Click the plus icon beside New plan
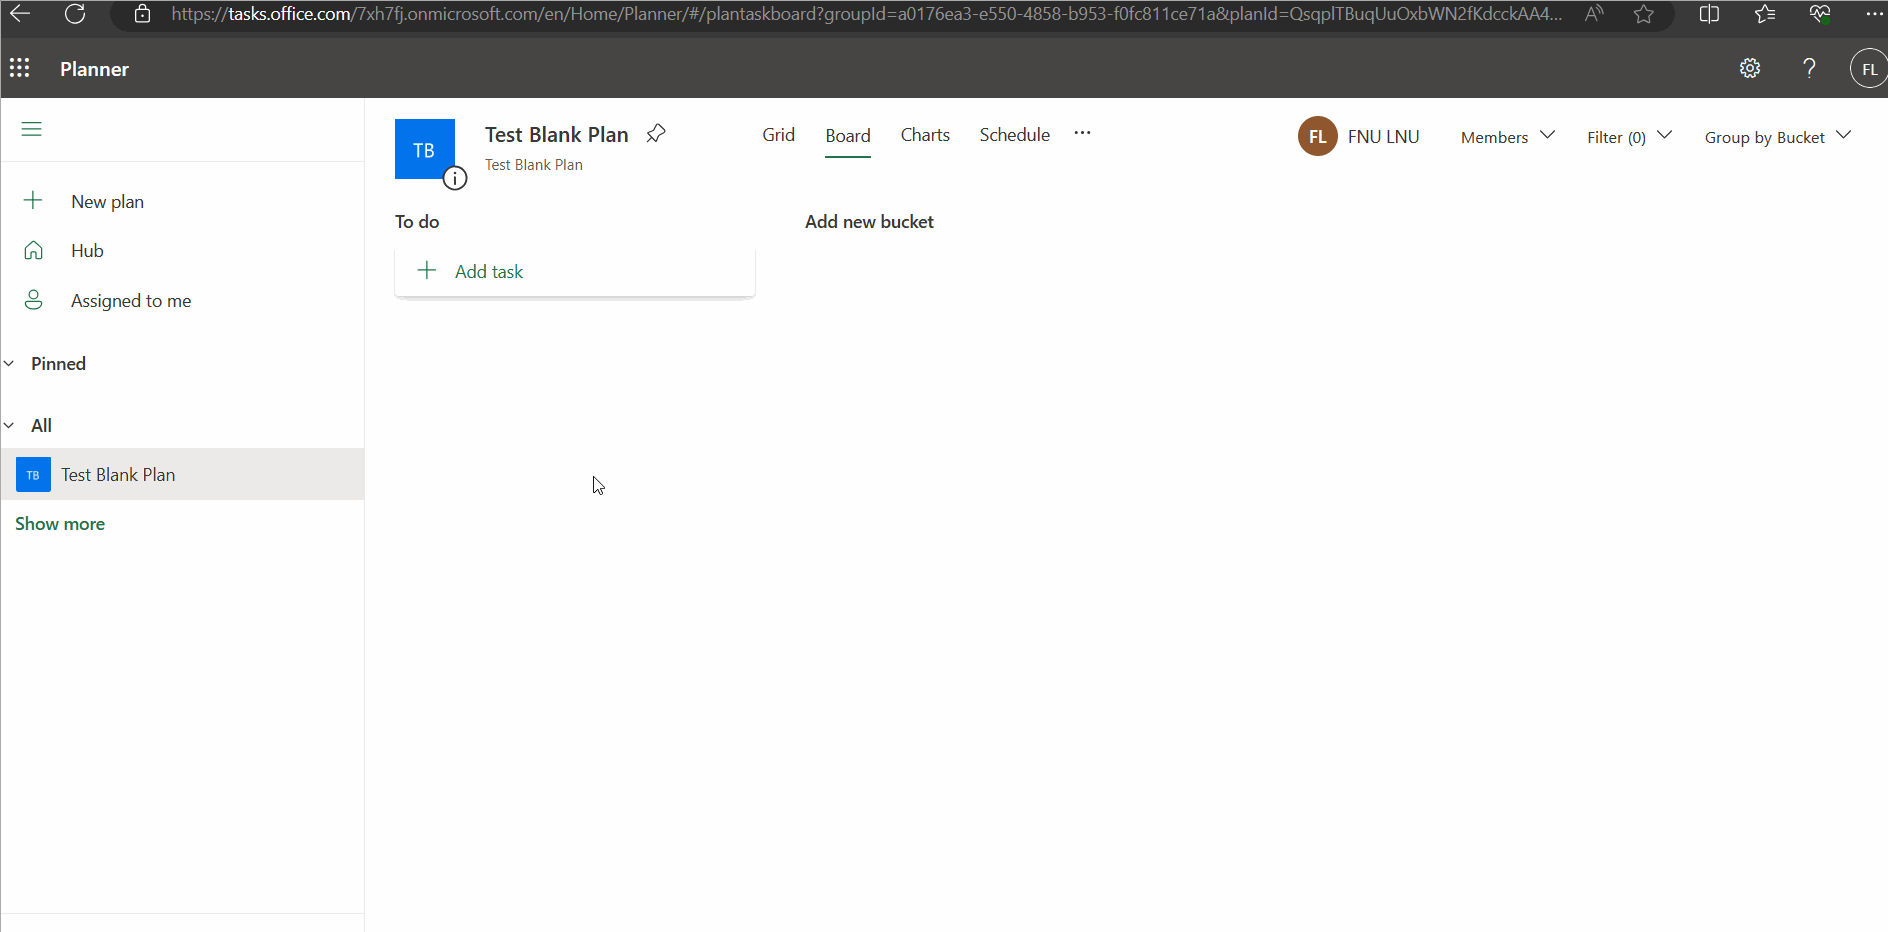The height and width of the screenshot is (932, 1888). click(33, 200)
